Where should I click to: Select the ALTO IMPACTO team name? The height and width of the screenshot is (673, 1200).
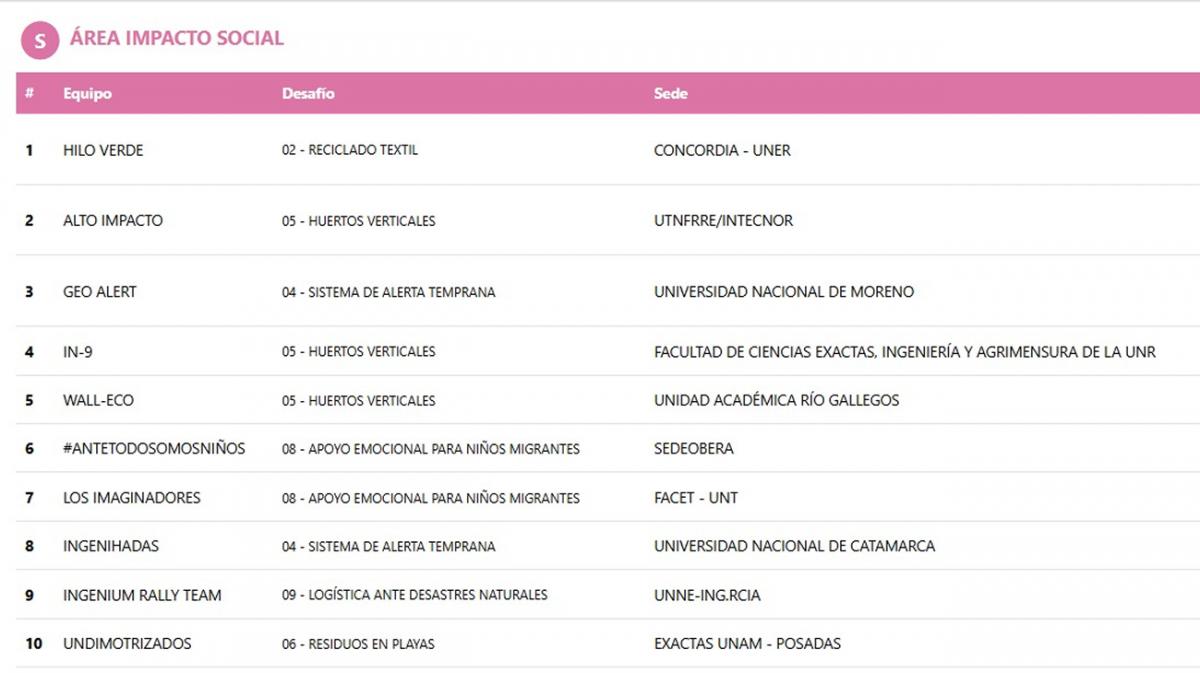click(112, 221)
